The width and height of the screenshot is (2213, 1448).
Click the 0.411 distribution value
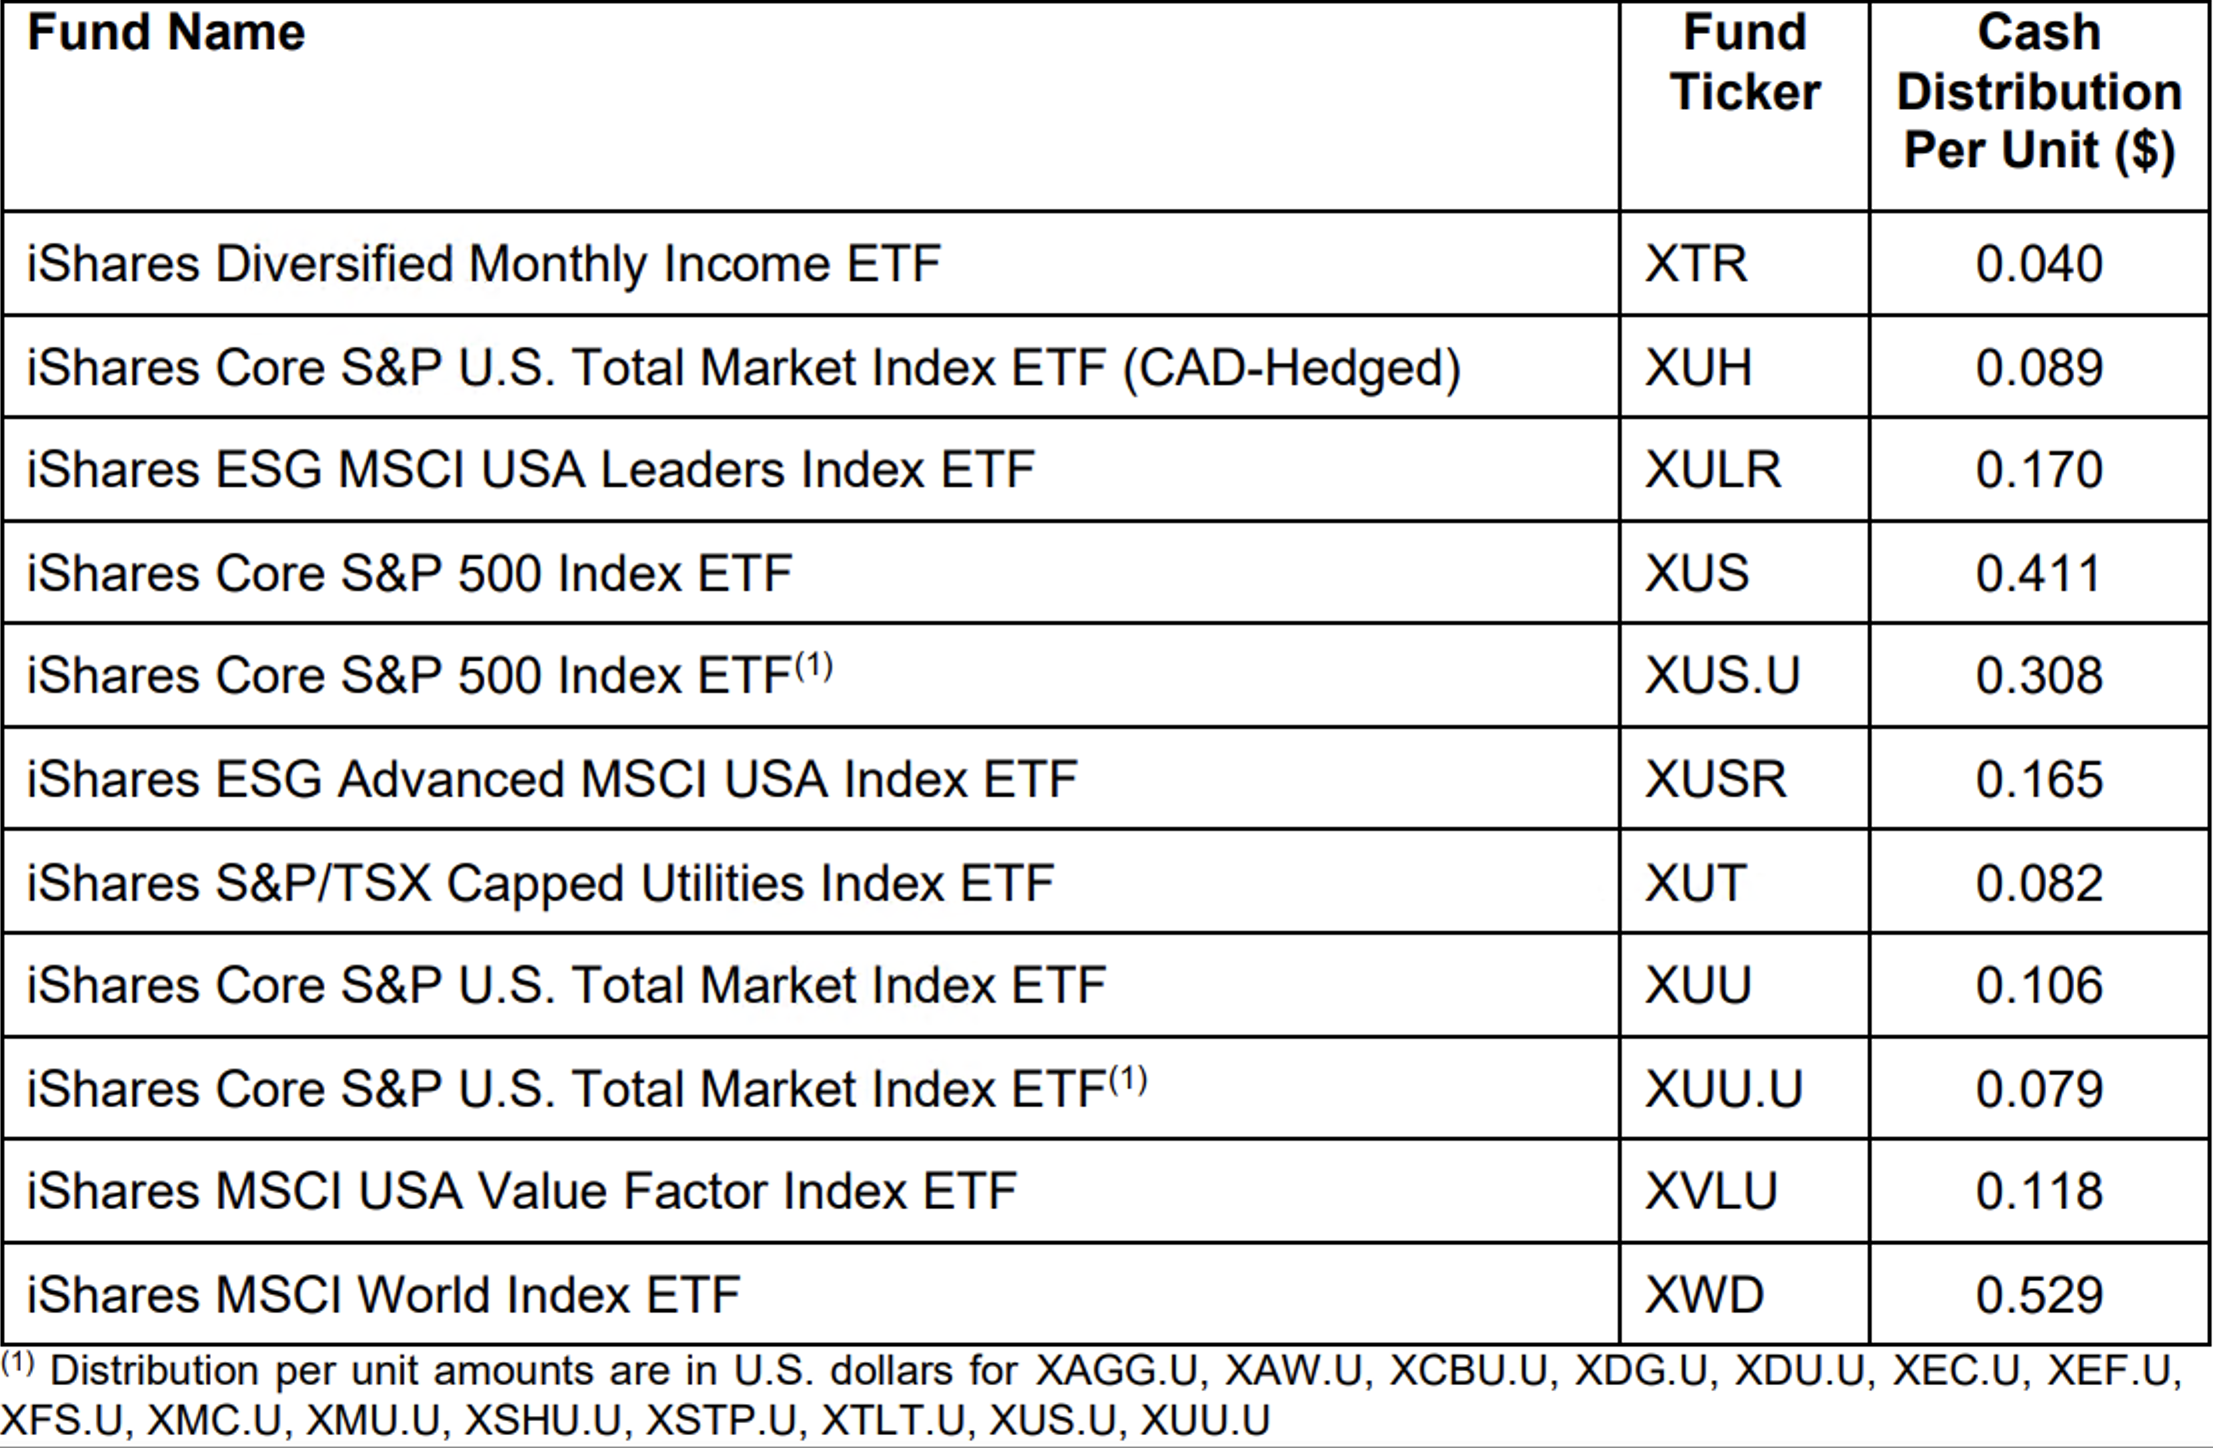click(x=2038, y=574)
